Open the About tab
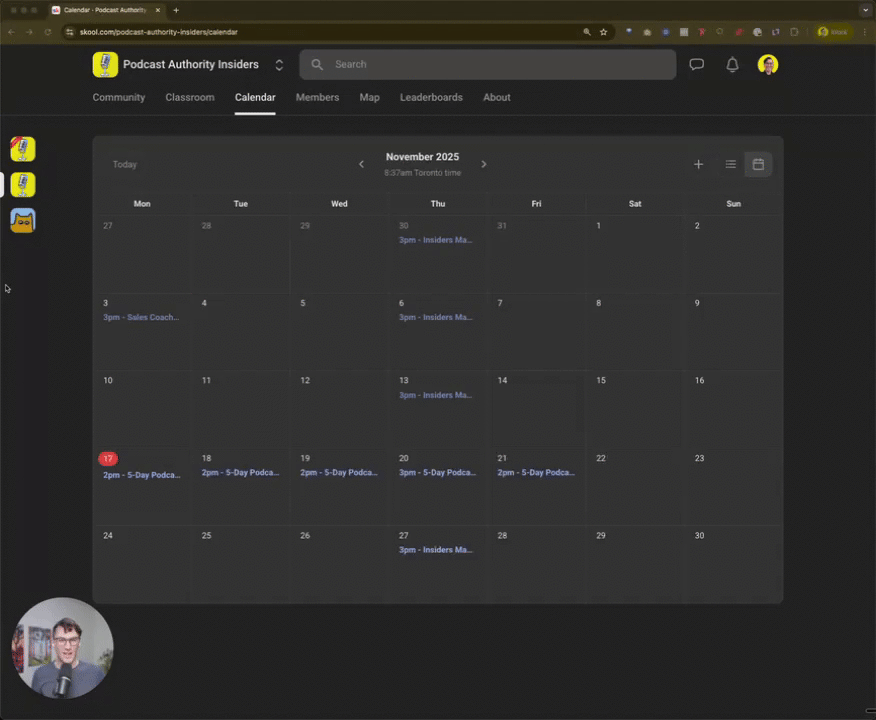Viewport: 876px width, 720px height. coord(497,97)
